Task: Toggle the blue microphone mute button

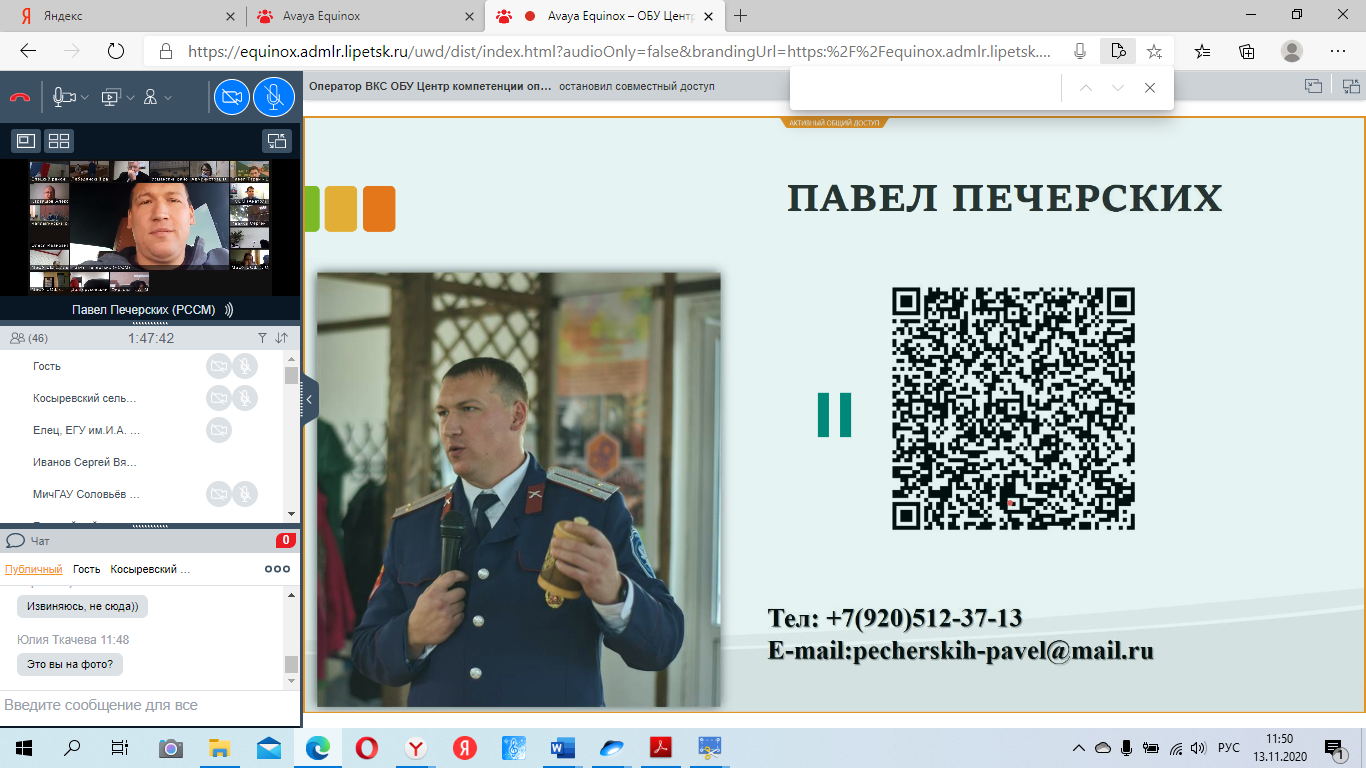Action: coord(273,97)
